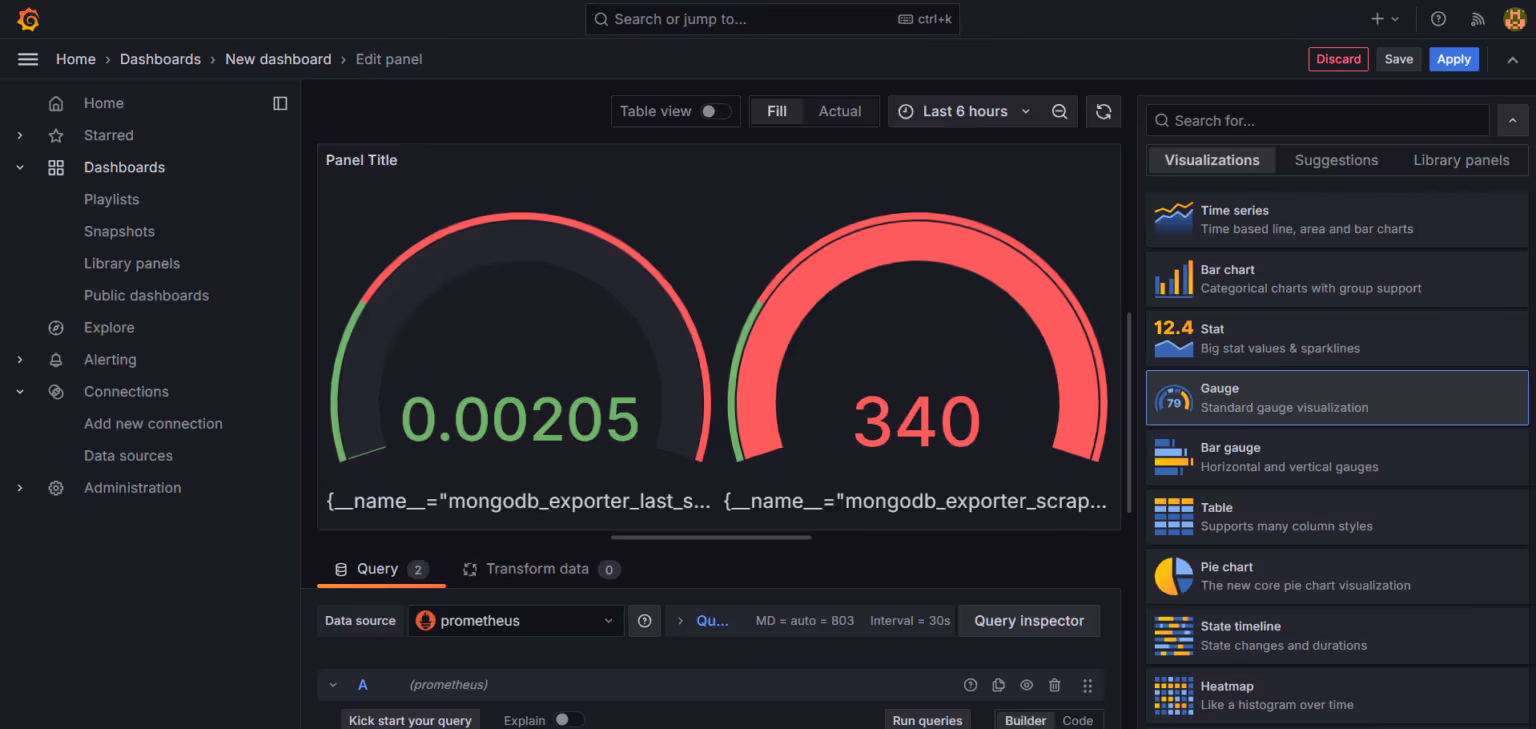Open the news RSS feed icon
This screenshot has width=1536, height=729.
point(1477,19)
